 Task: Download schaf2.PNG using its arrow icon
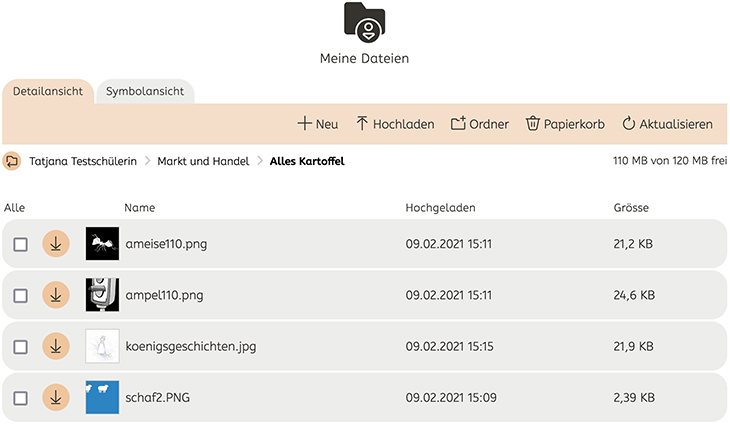[56, 397]
